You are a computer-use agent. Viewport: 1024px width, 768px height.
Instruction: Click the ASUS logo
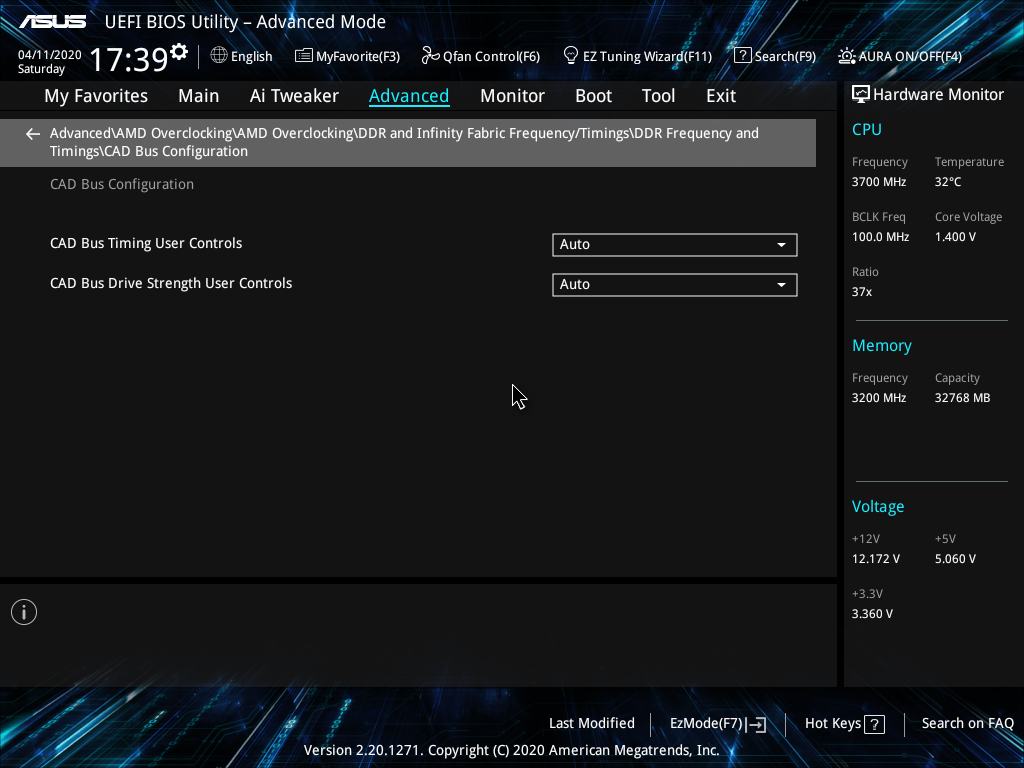52,22
